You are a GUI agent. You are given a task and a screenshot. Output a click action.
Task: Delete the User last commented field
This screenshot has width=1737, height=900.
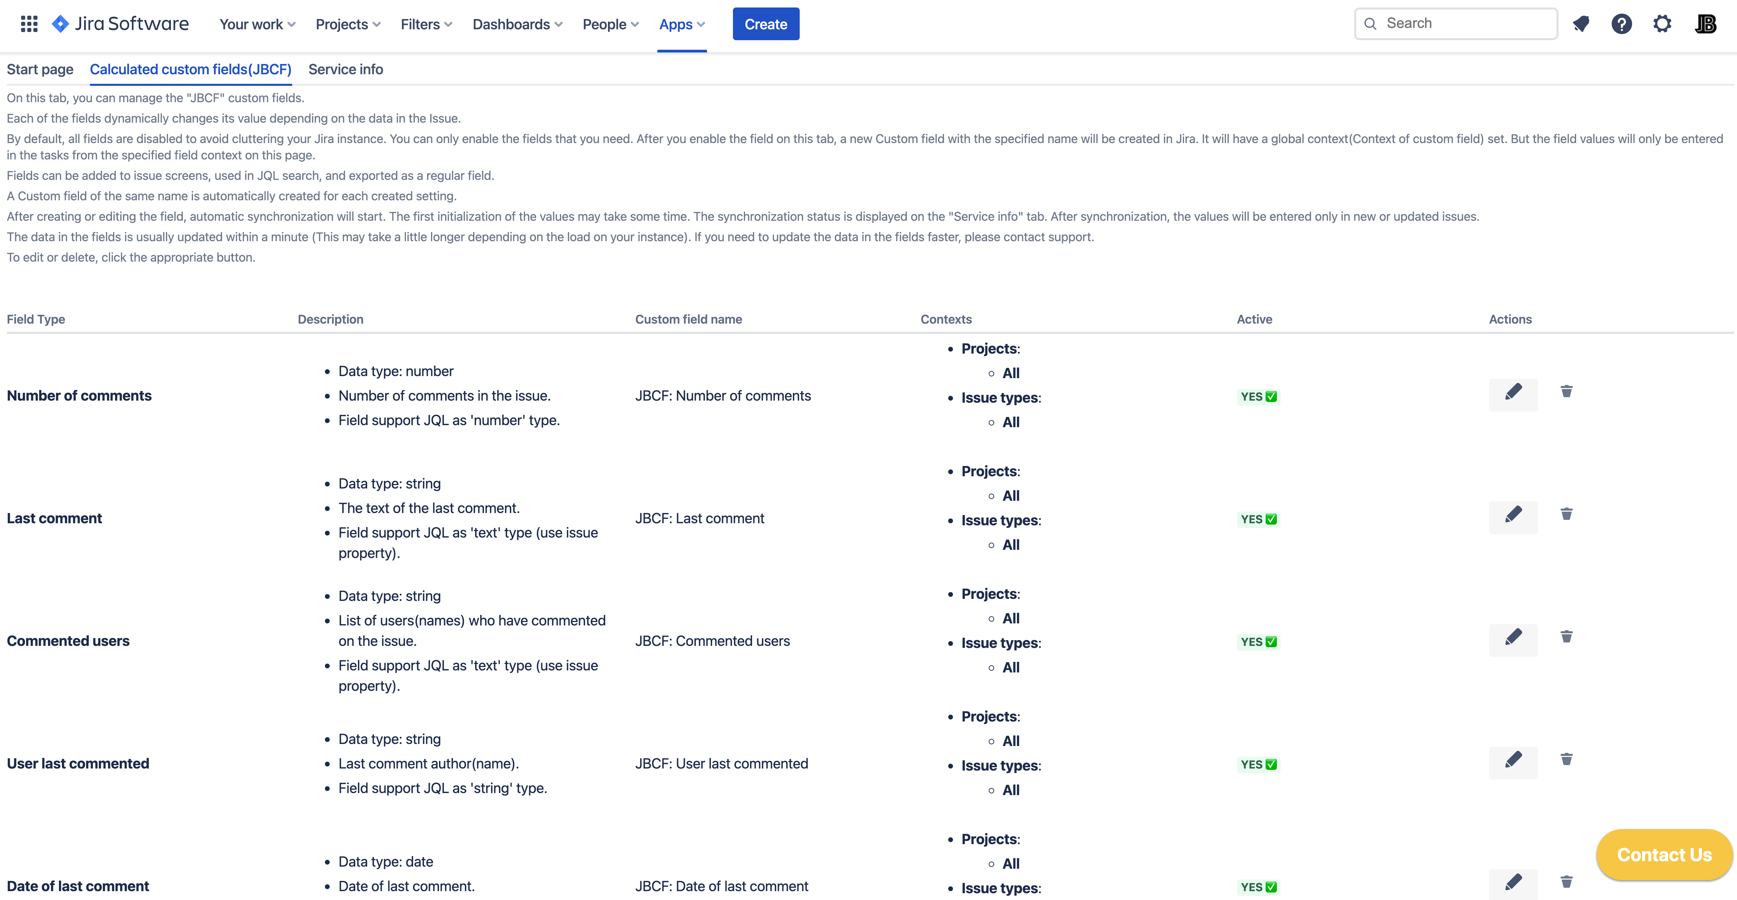pyautogui.click(x=1566, y=760)
